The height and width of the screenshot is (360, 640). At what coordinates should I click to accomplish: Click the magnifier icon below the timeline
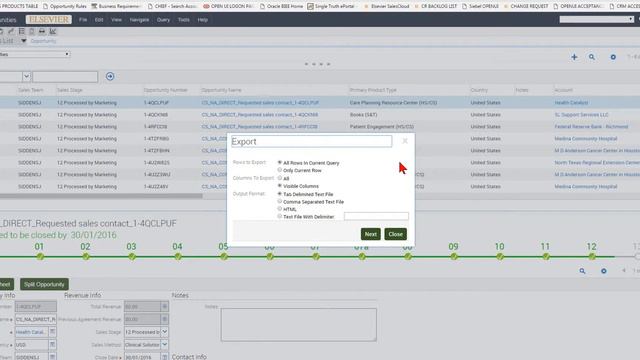pyautogui.click(x=582, y=271)
